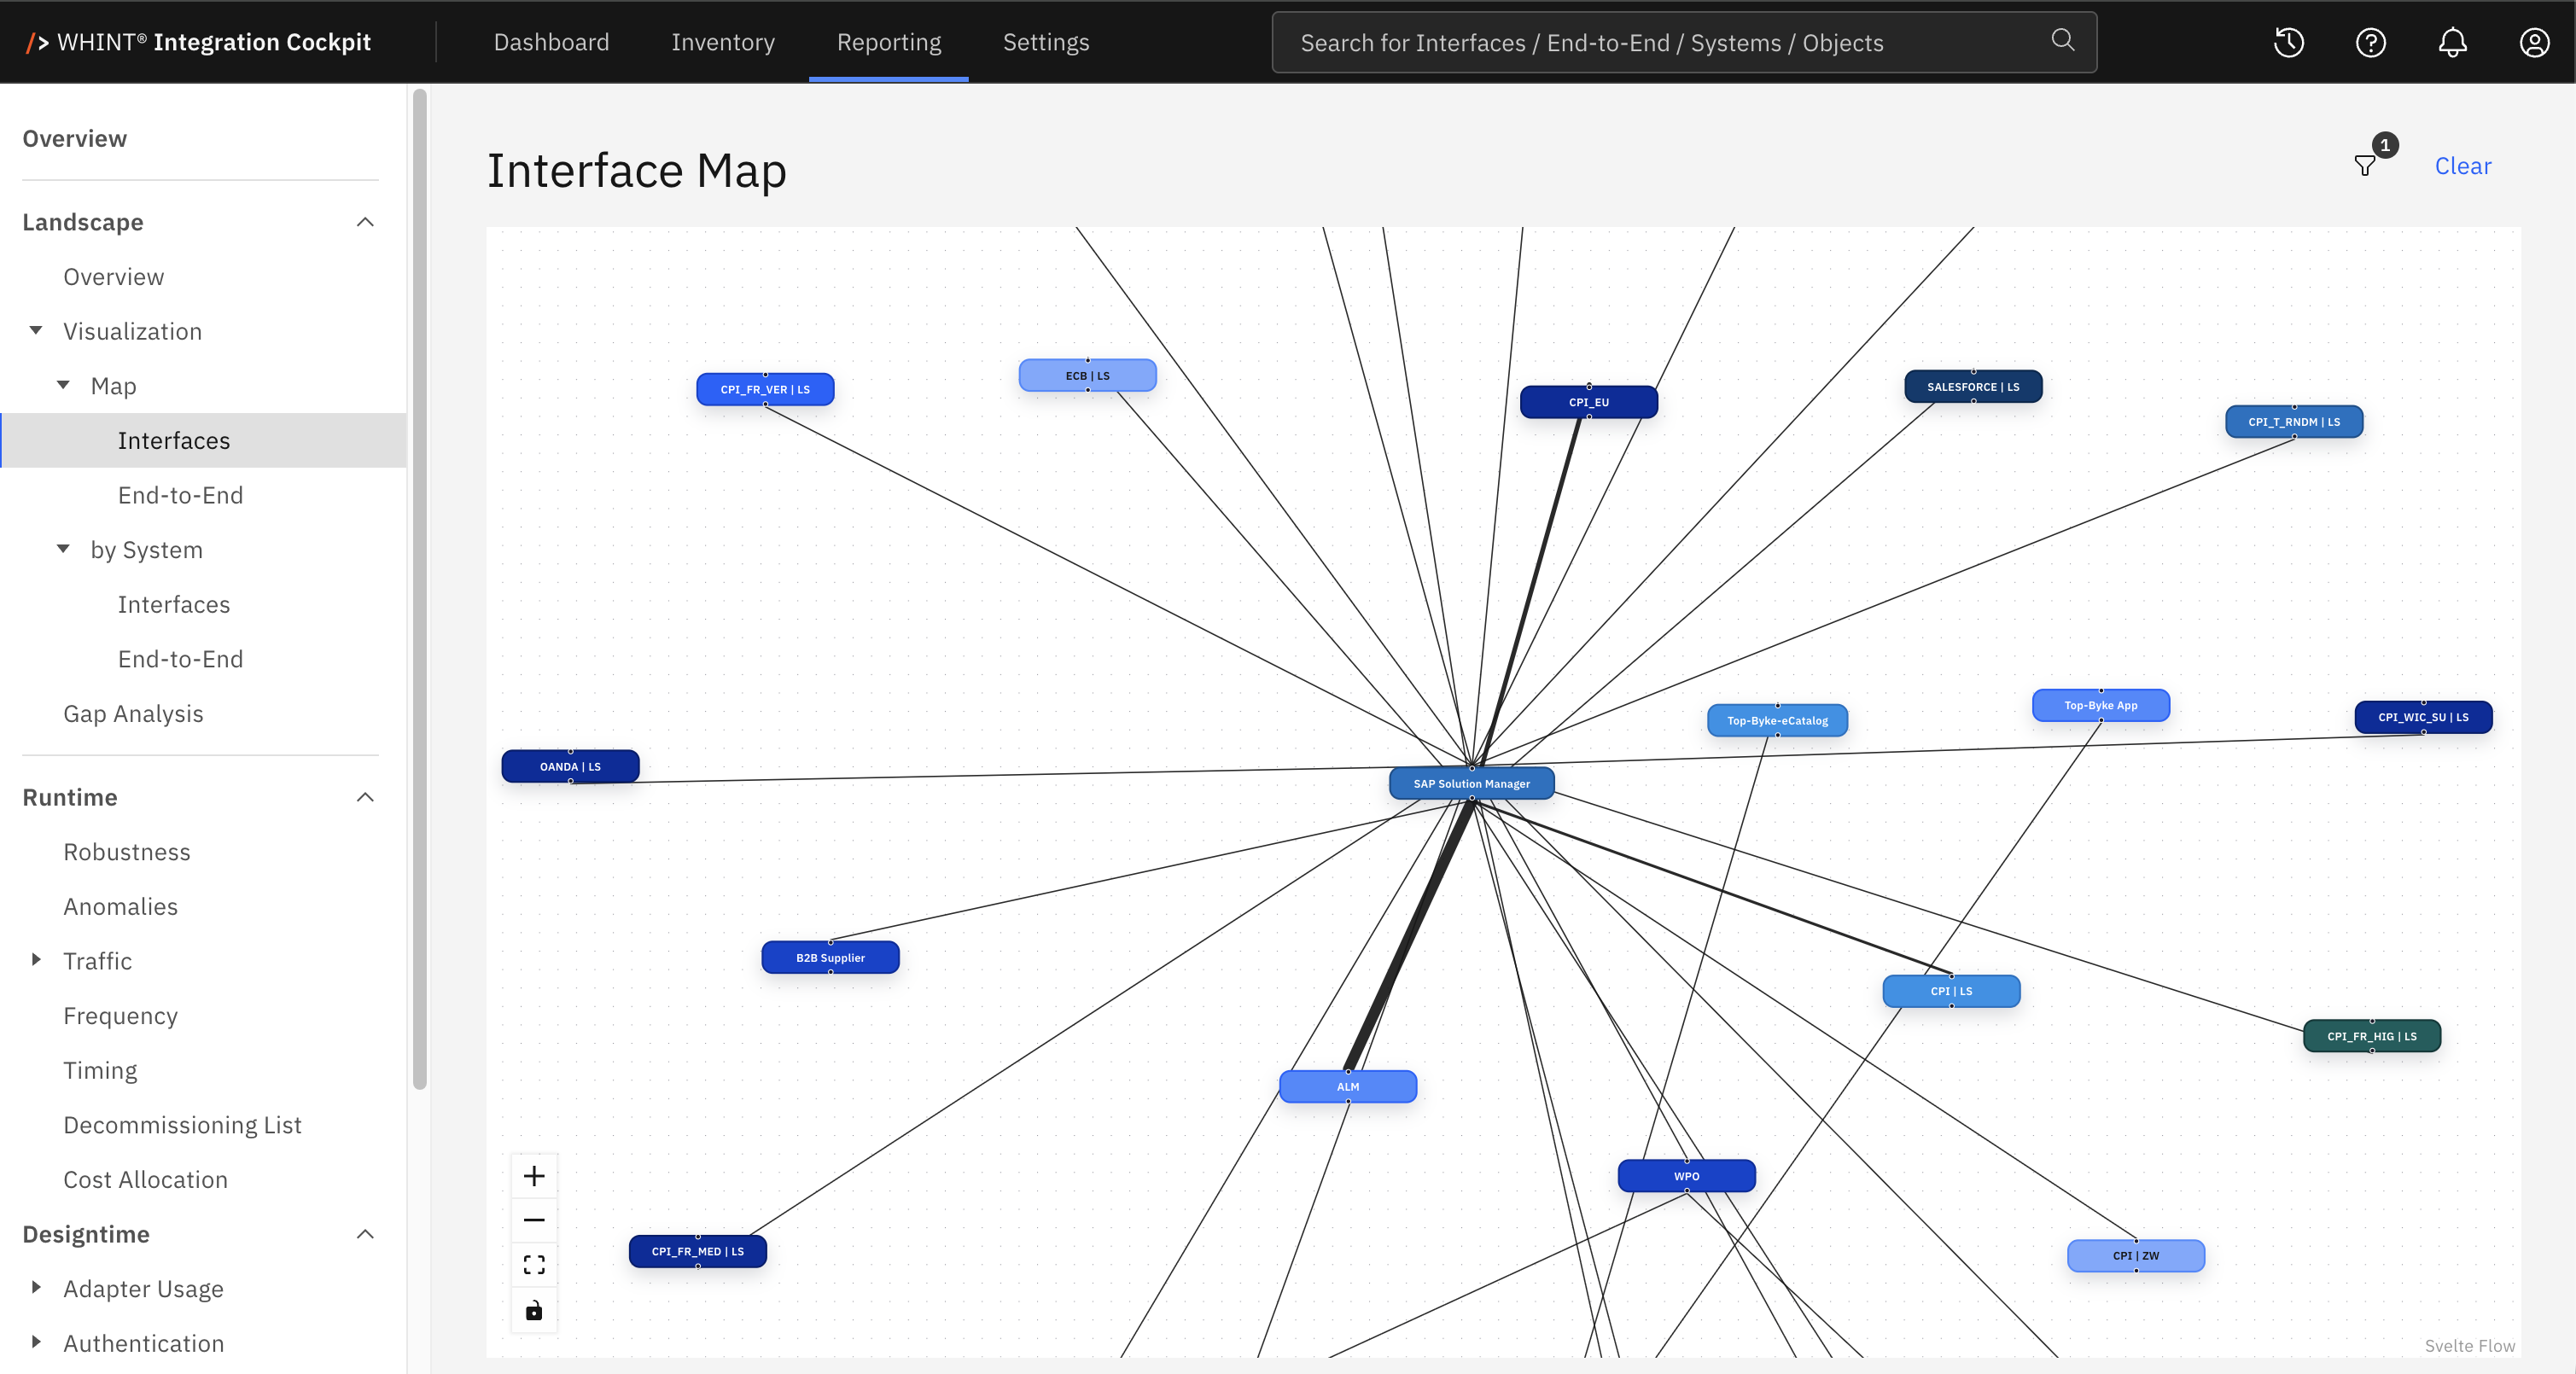Select the CPI_WIC_SU | LS node
Screen dimensions: 2576x1374
tap(2423, 717)
